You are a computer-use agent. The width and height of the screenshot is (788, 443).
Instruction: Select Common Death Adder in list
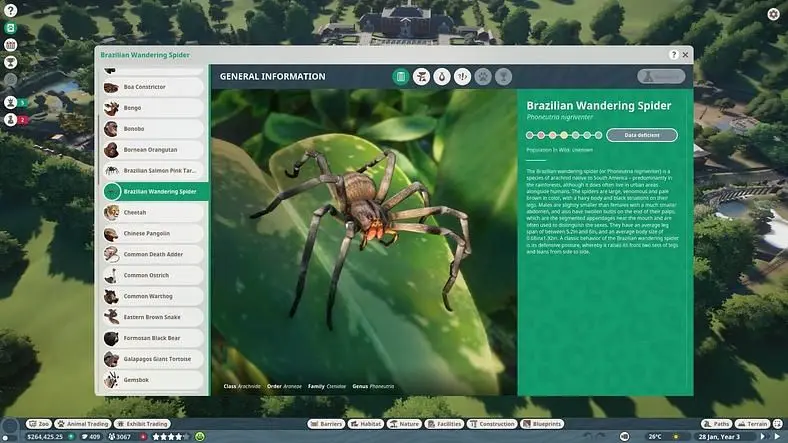point(153,255)
